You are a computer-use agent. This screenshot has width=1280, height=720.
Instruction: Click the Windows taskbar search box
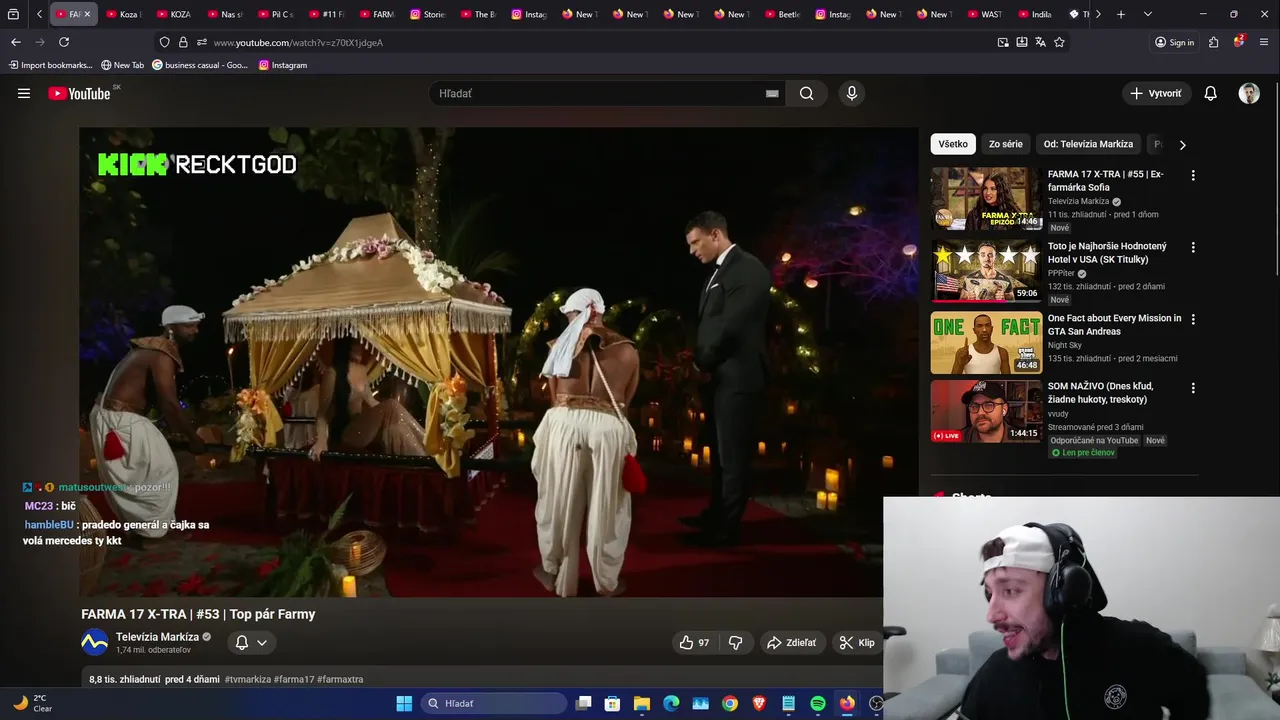(x=493, y=703)
